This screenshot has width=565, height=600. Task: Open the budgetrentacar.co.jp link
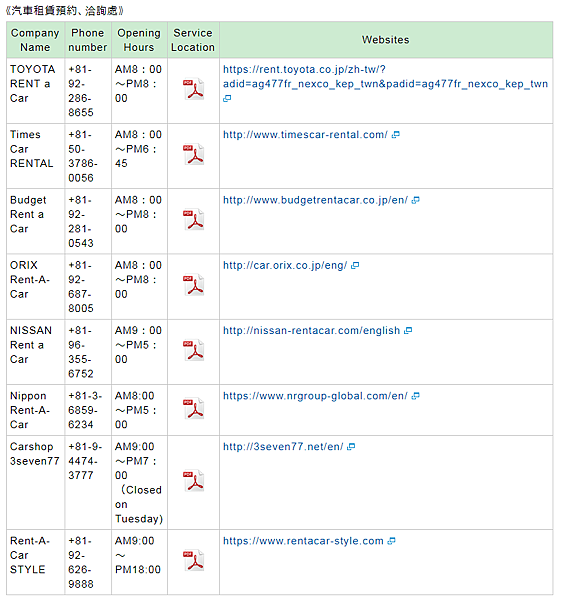click(315, 200)
